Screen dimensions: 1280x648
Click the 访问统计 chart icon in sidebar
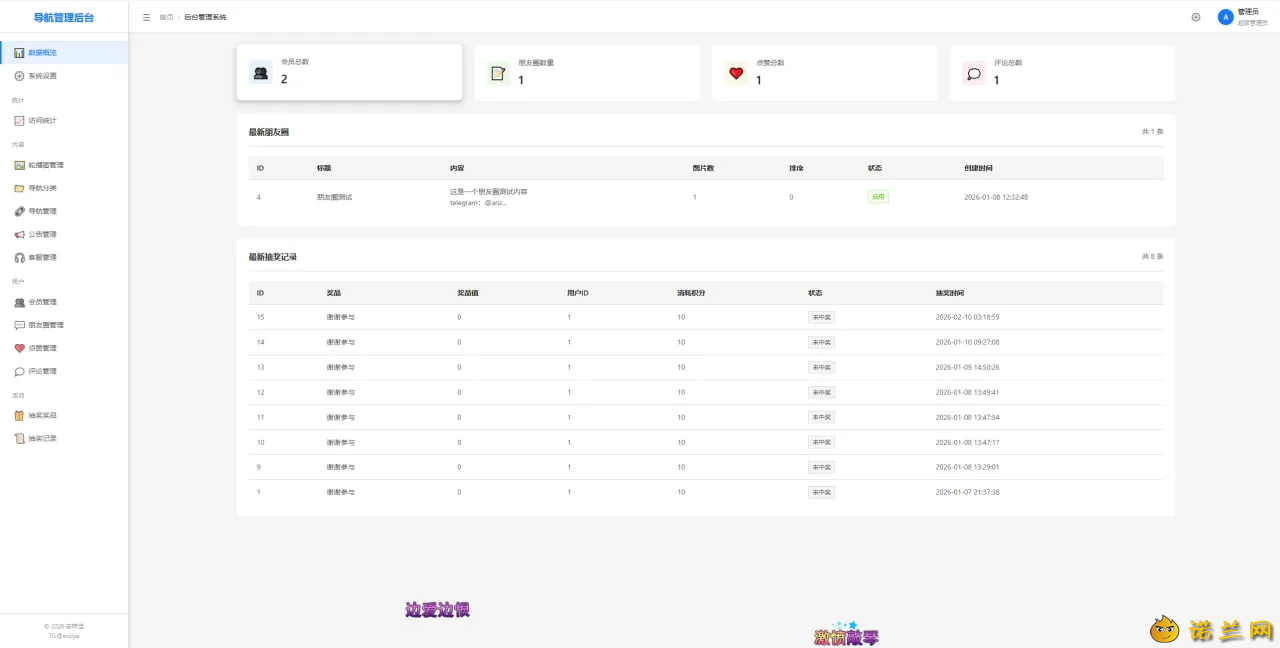click(x=19, y=121)
